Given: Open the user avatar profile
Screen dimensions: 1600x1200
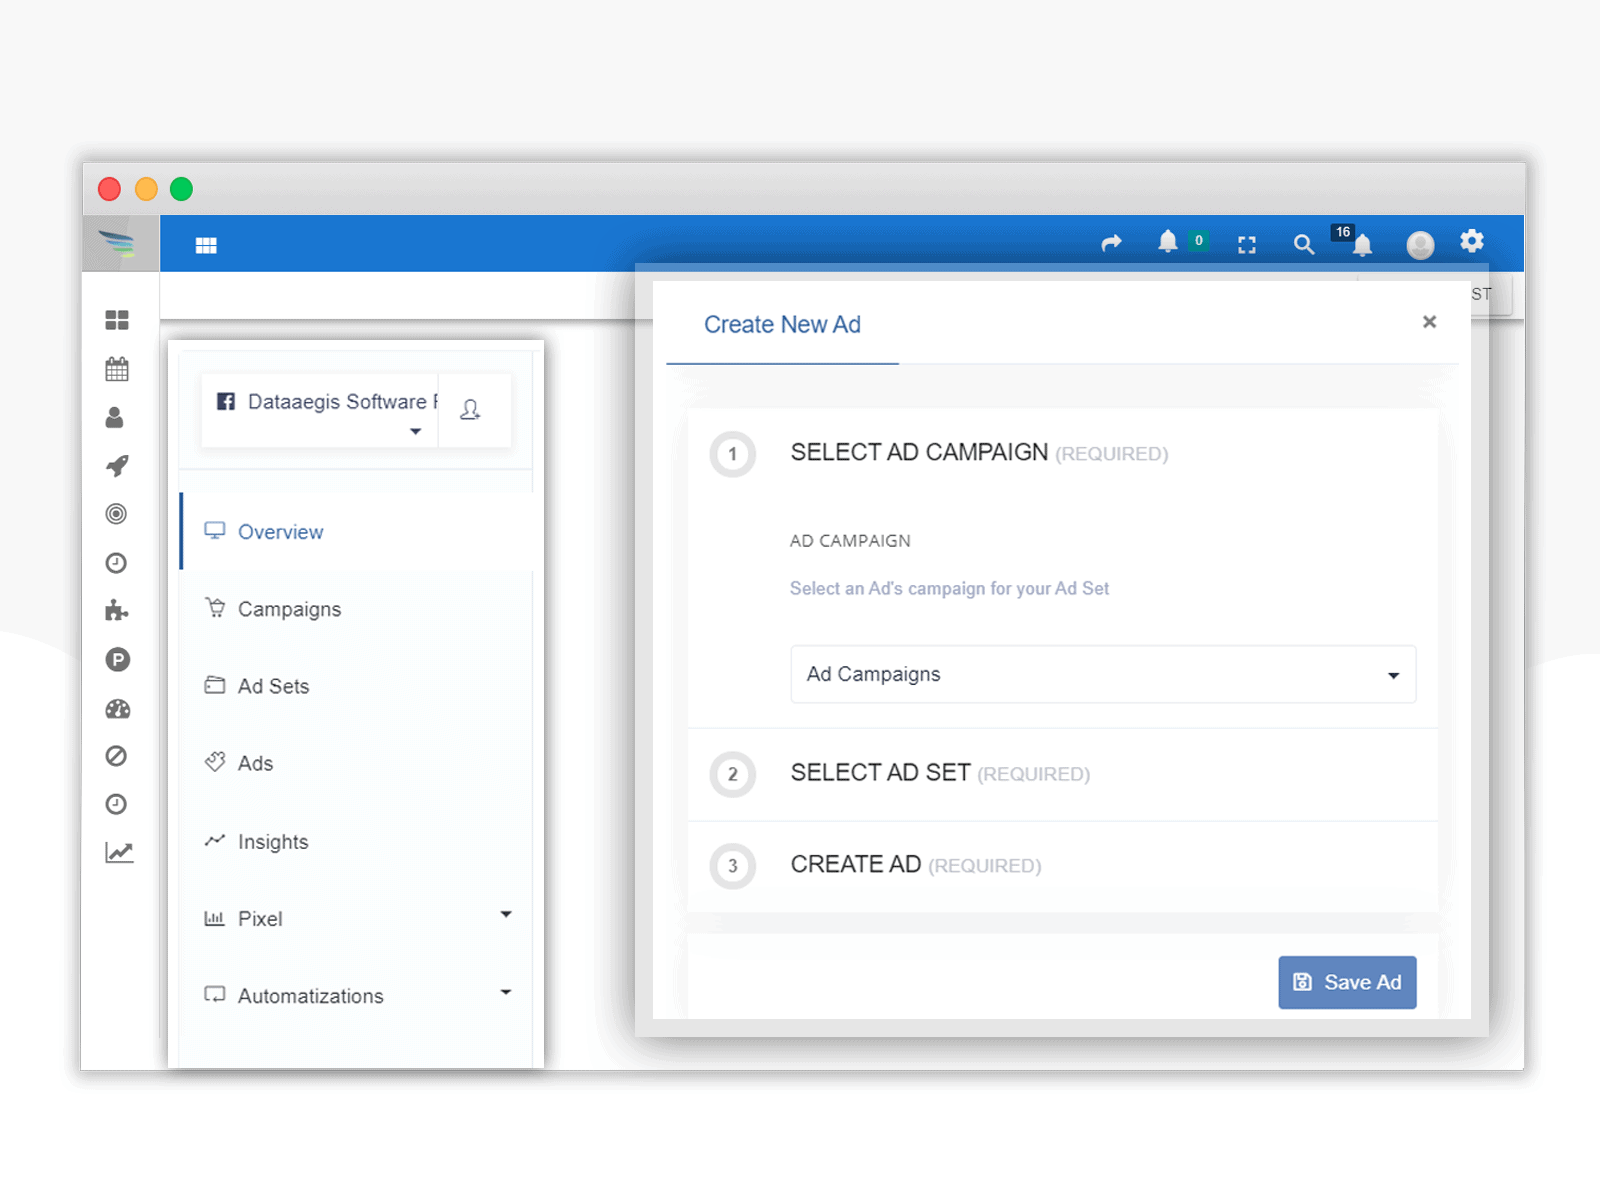Looking at the screenshot, I should [1420, 245].
